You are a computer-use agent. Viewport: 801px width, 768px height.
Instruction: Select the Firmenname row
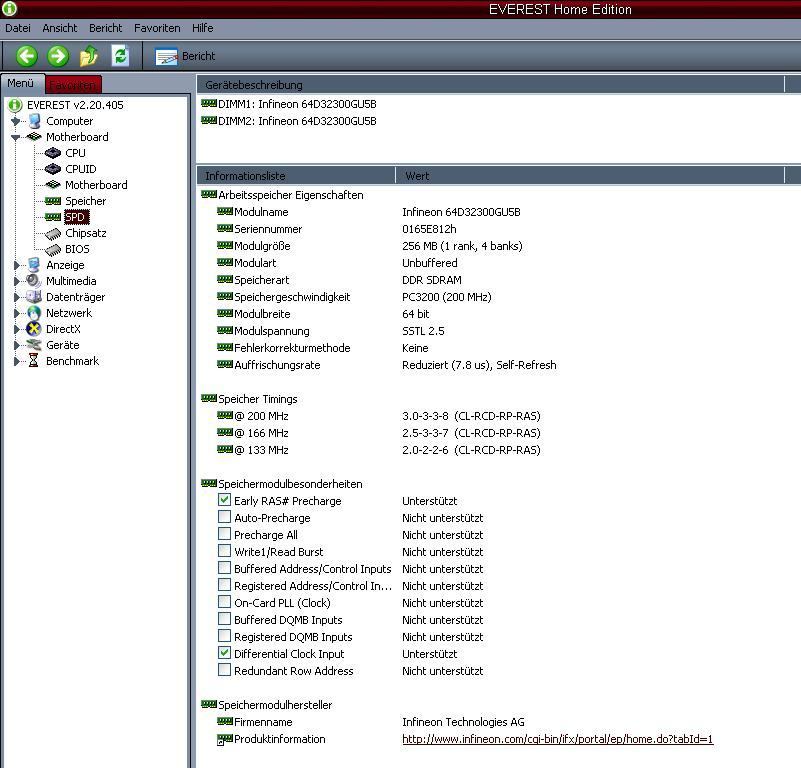point(371,722)
